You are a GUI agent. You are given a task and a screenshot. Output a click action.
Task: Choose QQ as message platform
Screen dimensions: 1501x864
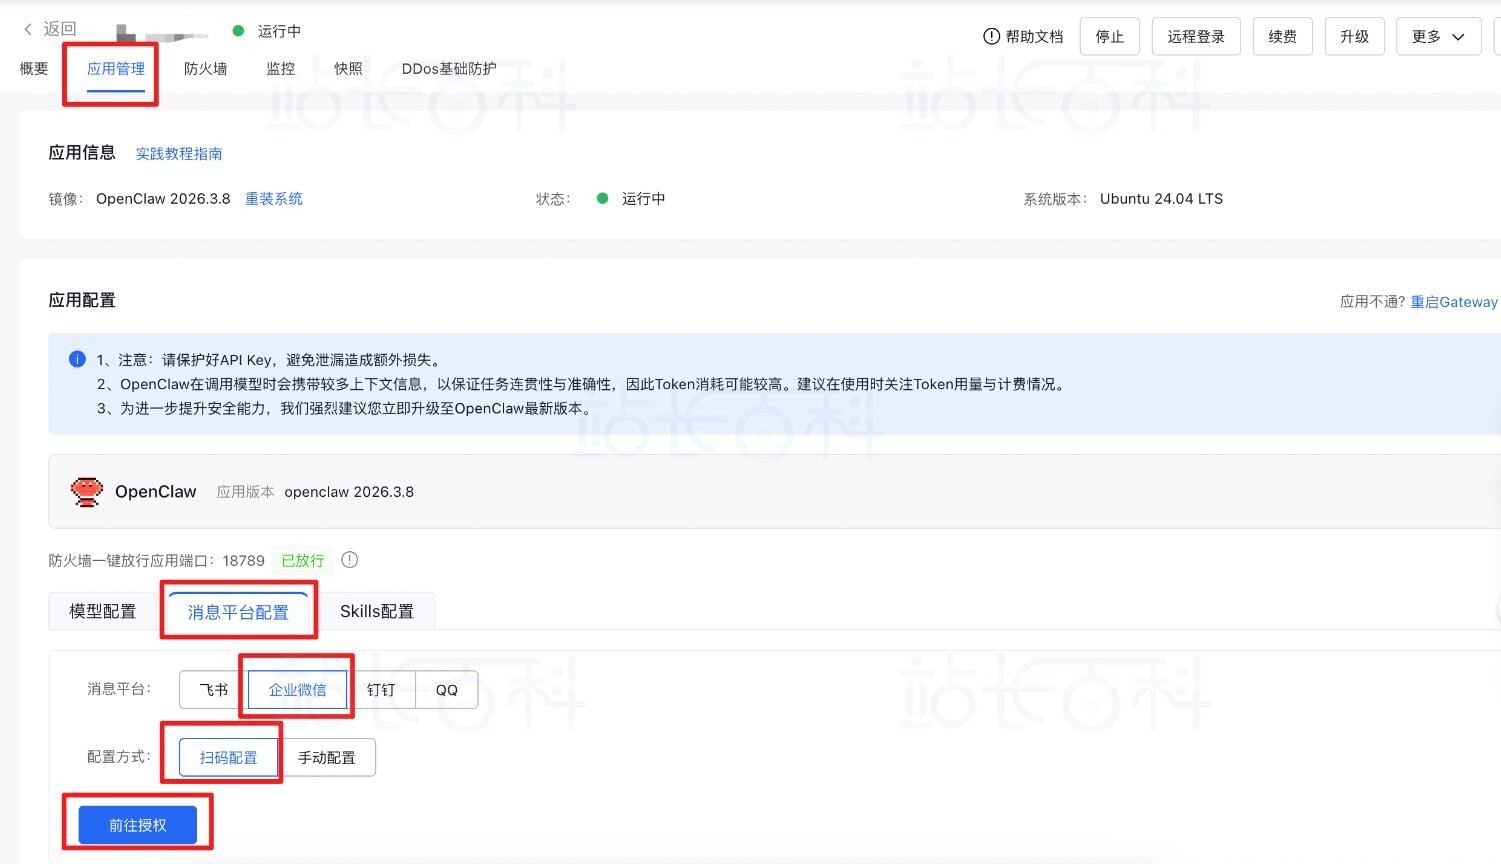447,690
